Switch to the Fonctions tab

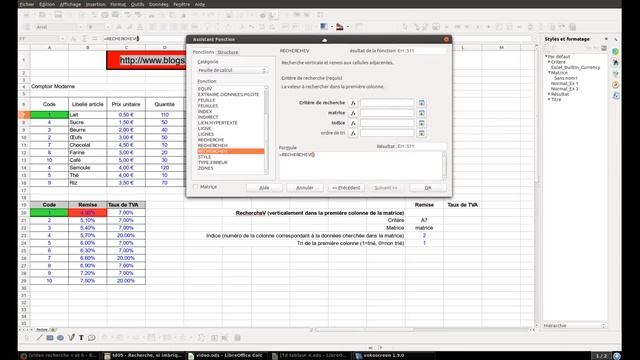click(203, 52)
